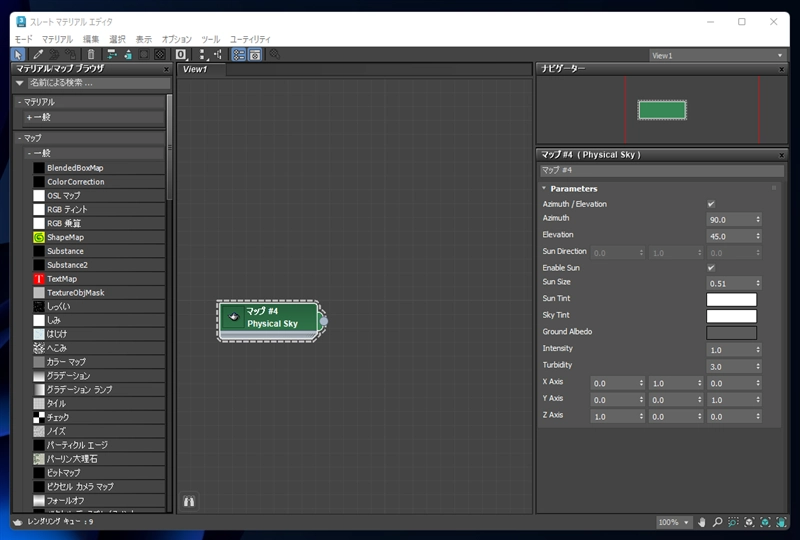Click the Select by Material icon
Image resolution: width=800 pixels, height=540 pixels.
point(274,55)
